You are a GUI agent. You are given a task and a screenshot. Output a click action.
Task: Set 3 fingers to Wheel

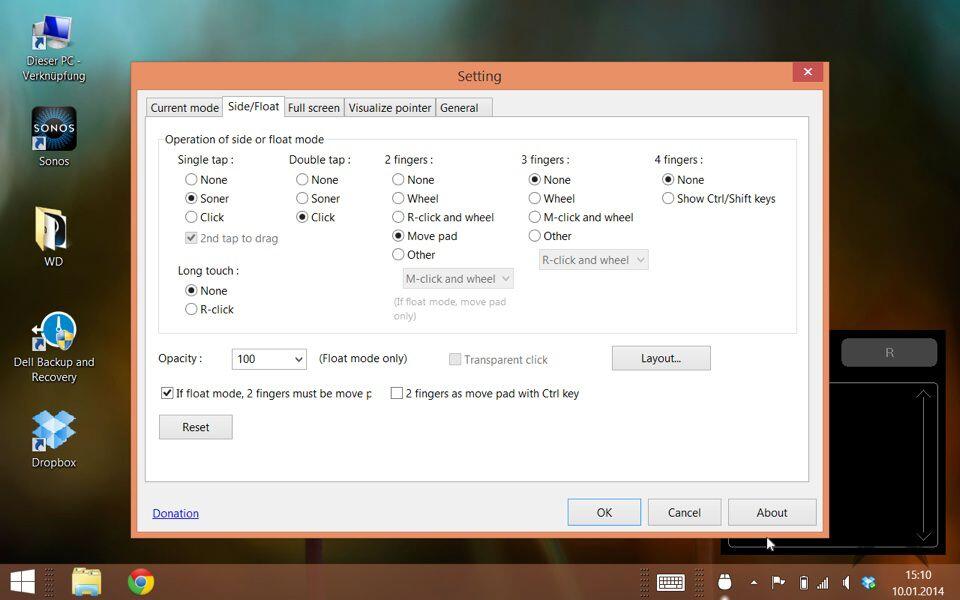[552, 198]
